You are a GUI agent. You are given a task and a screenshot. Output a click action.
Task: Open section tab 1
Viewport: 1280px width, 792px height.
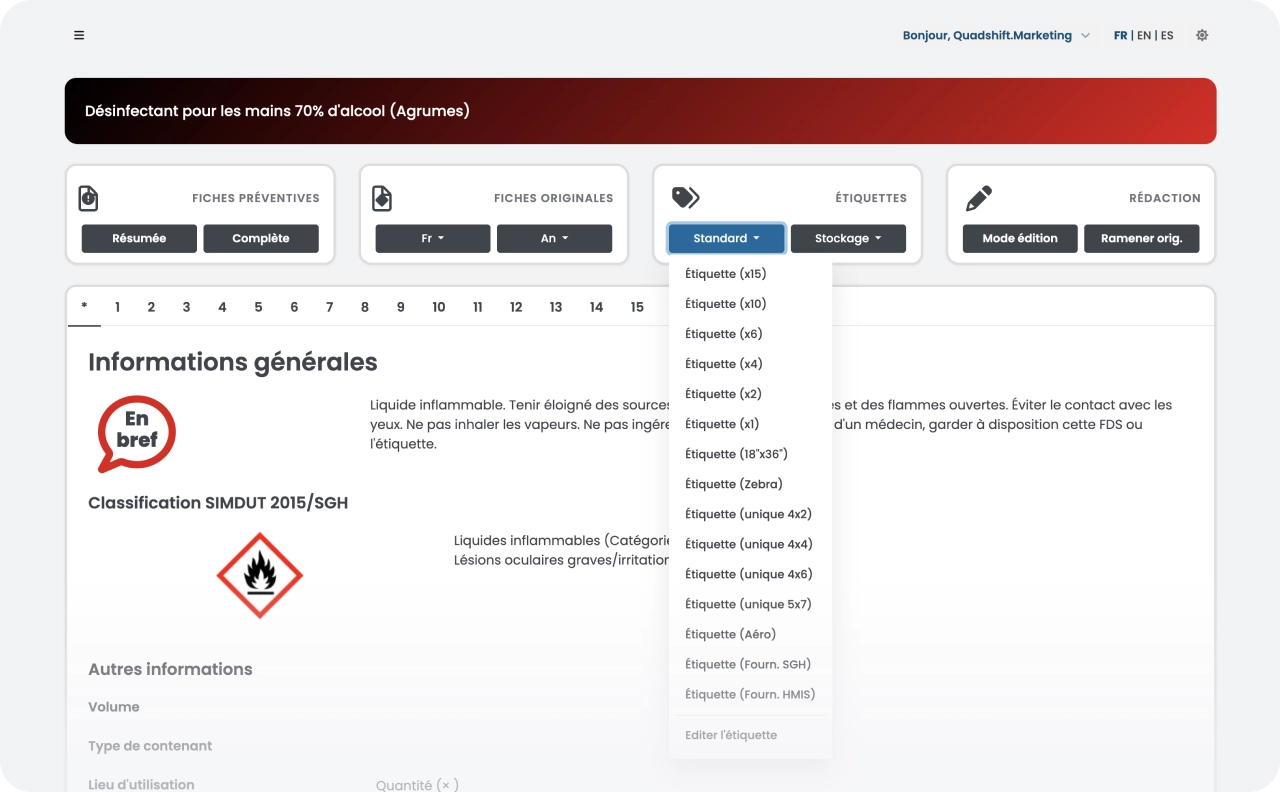[x=117, y=307]
